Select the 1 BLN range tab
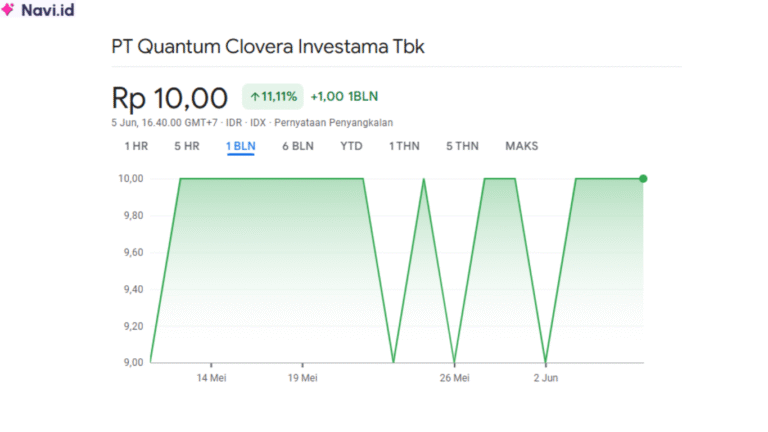The height and width of the screenshot is (432, 768). click(240, 146)
